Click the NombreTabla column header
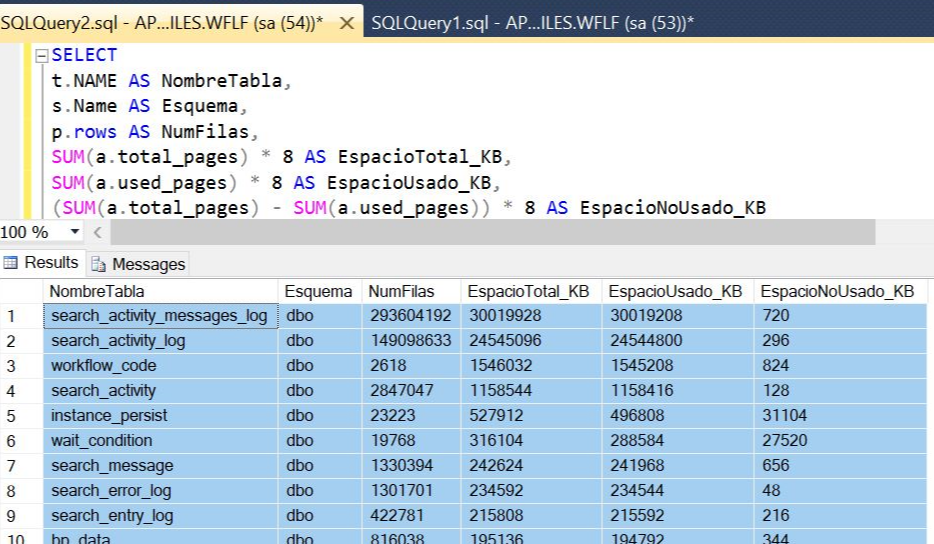Image resolution: width=934 pixels, height=544 pixels. pos(160,291)
